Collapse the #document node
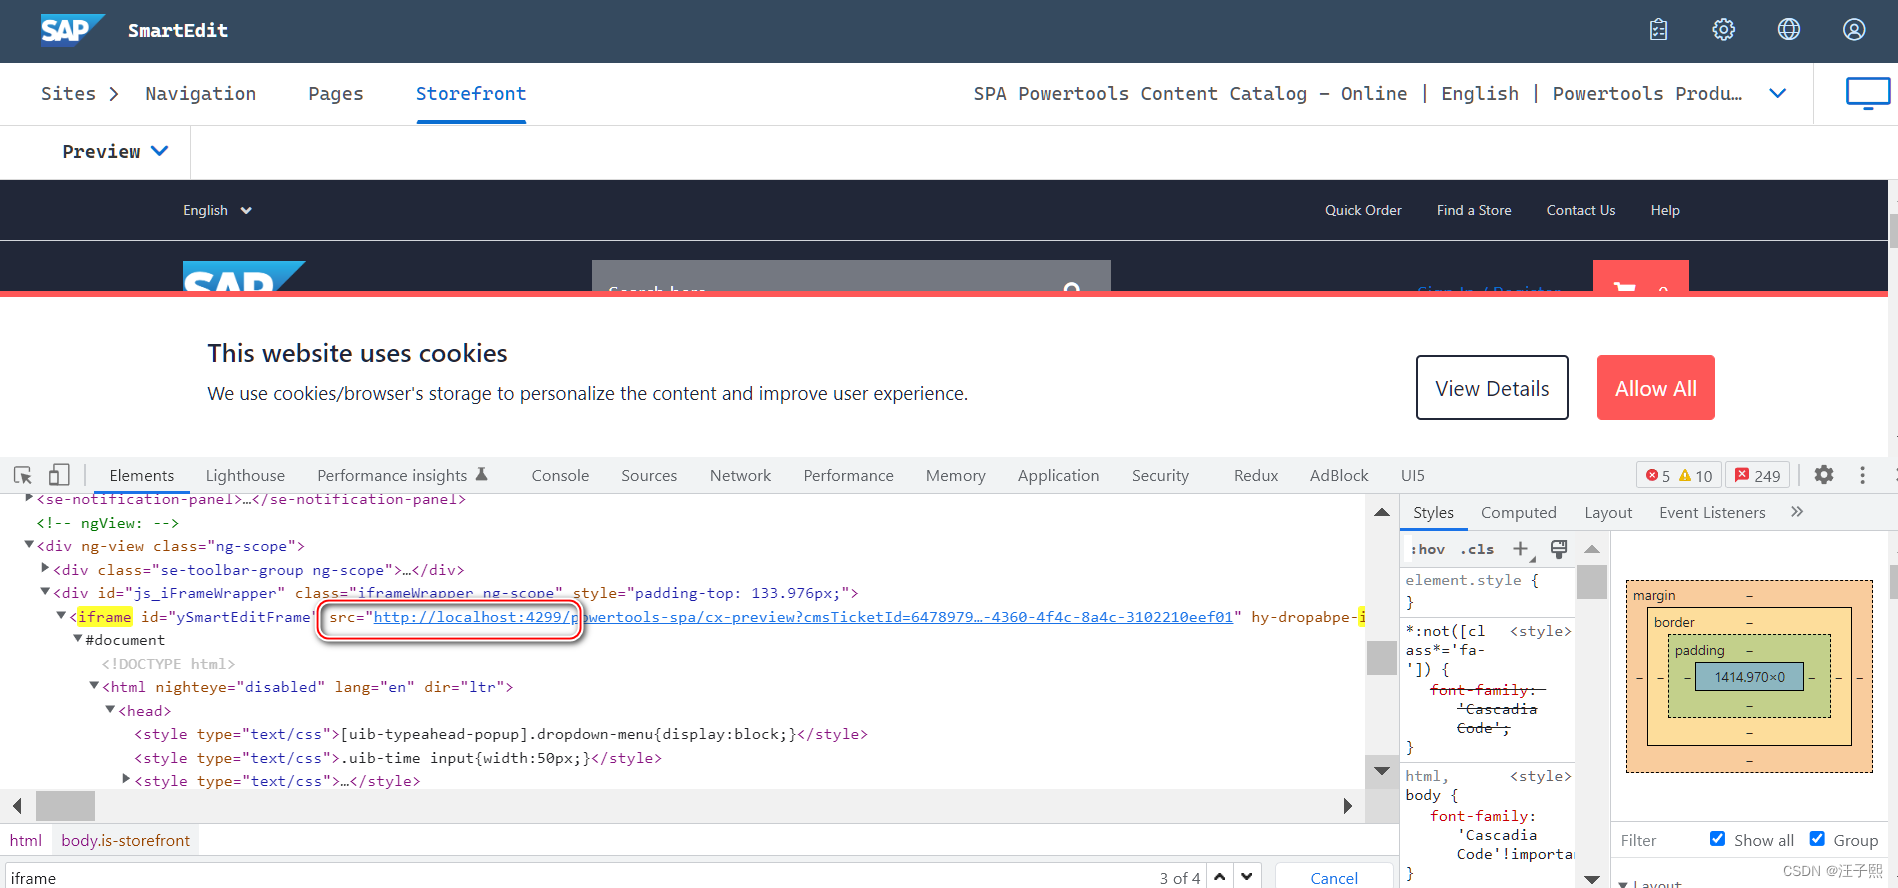1898x888 pixels. point(77,639)
